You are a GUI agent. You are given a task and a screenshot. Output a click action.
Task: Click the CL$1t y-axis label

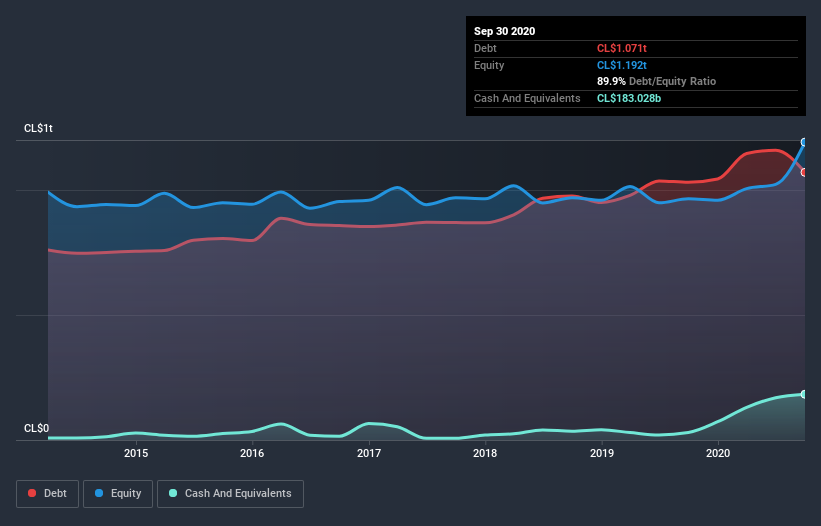38,128
